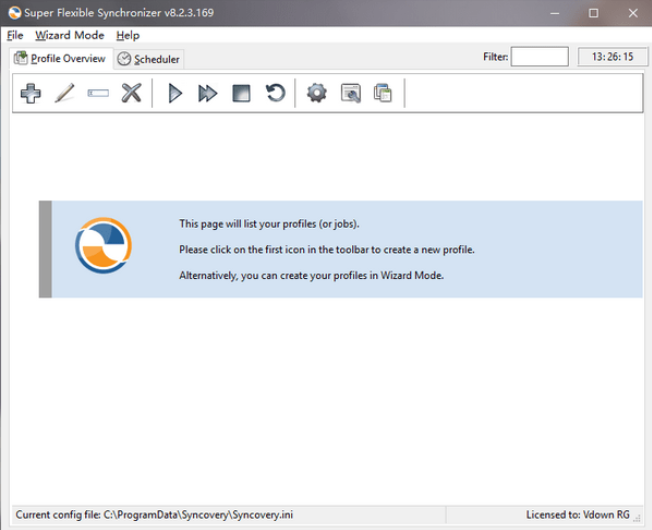Click the 'Licensed to: Vdown RG' text

tap(578, 515)
